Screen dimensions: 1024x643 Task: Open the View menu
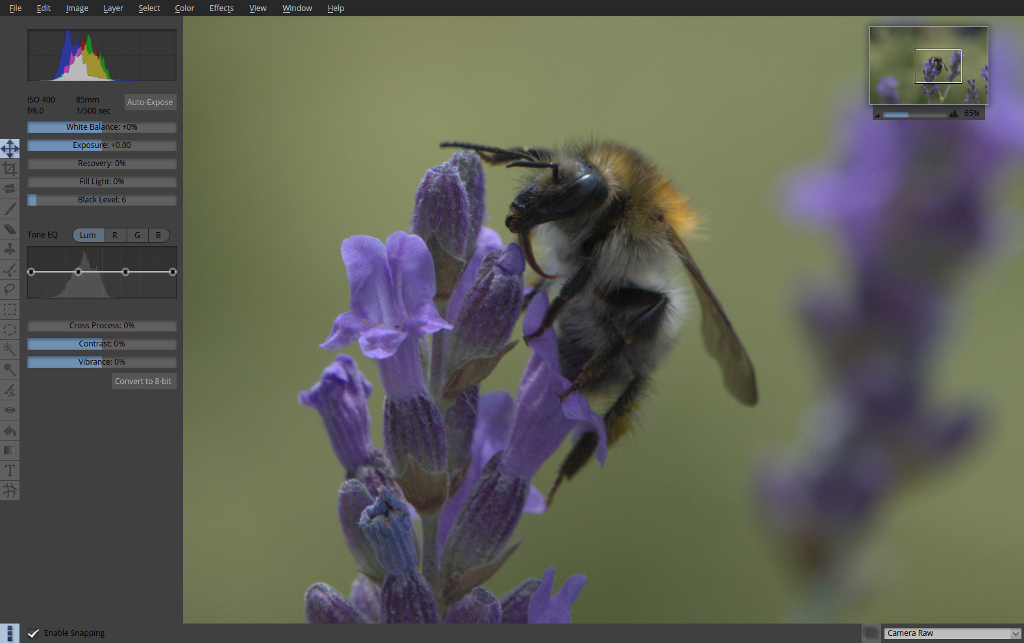click(258, 8)
